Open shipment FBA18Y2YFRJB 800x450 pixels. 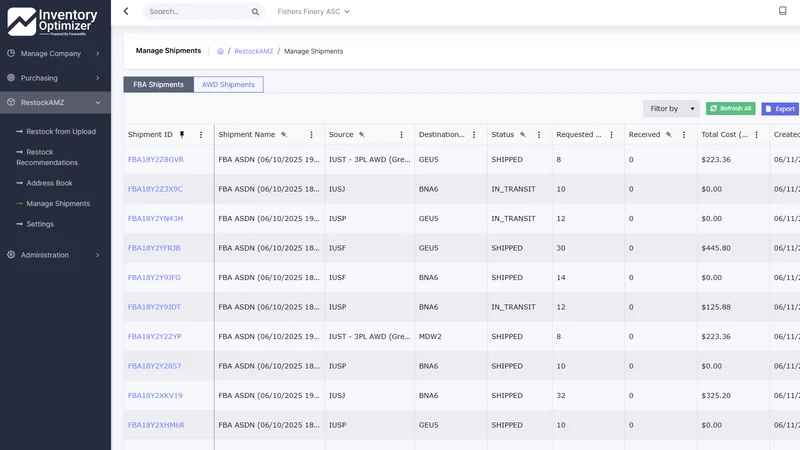click(154, 248)
